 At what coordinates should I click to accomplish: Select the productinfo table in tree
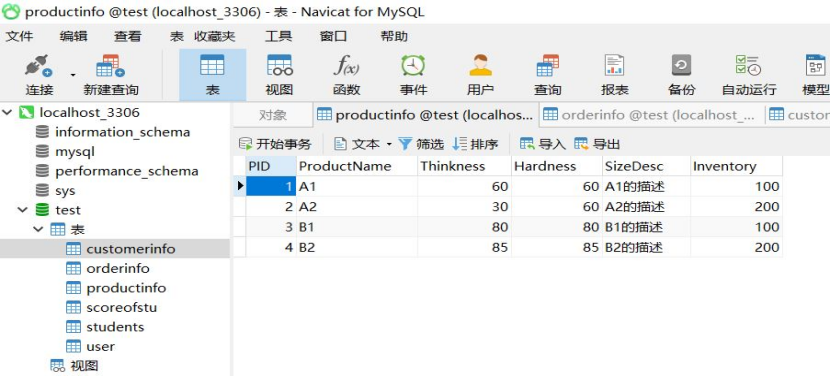point(126,288)
